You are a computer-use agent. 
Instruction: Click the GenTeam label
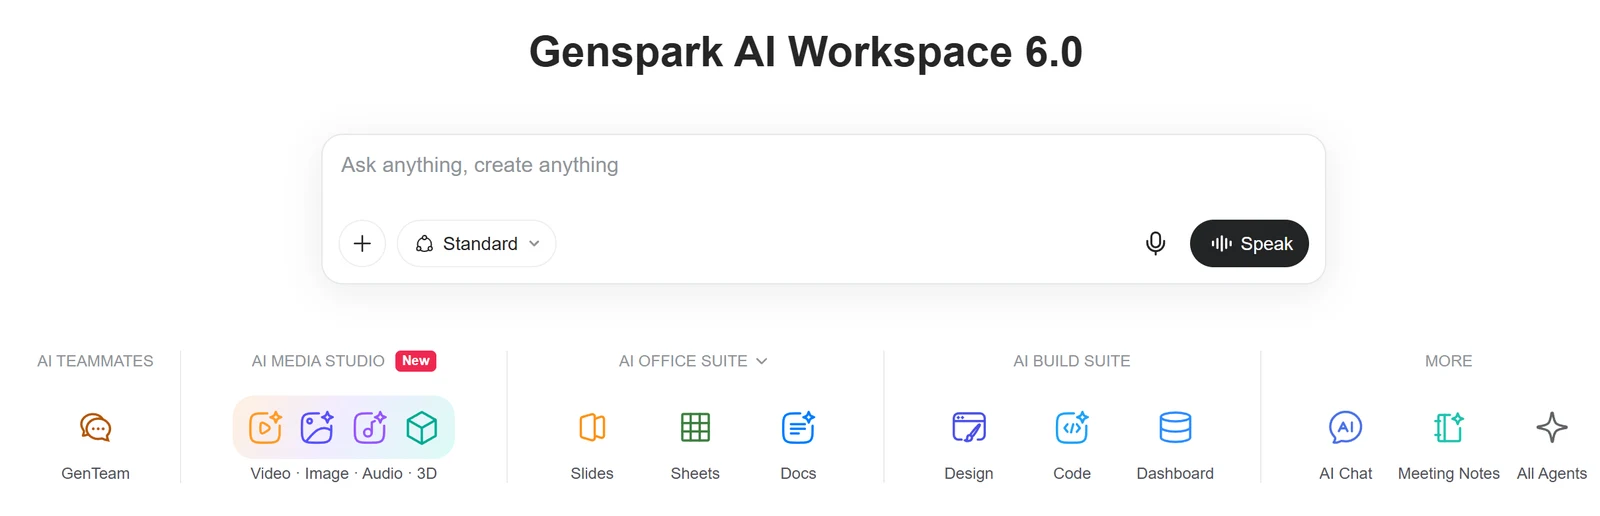[96, 474]
